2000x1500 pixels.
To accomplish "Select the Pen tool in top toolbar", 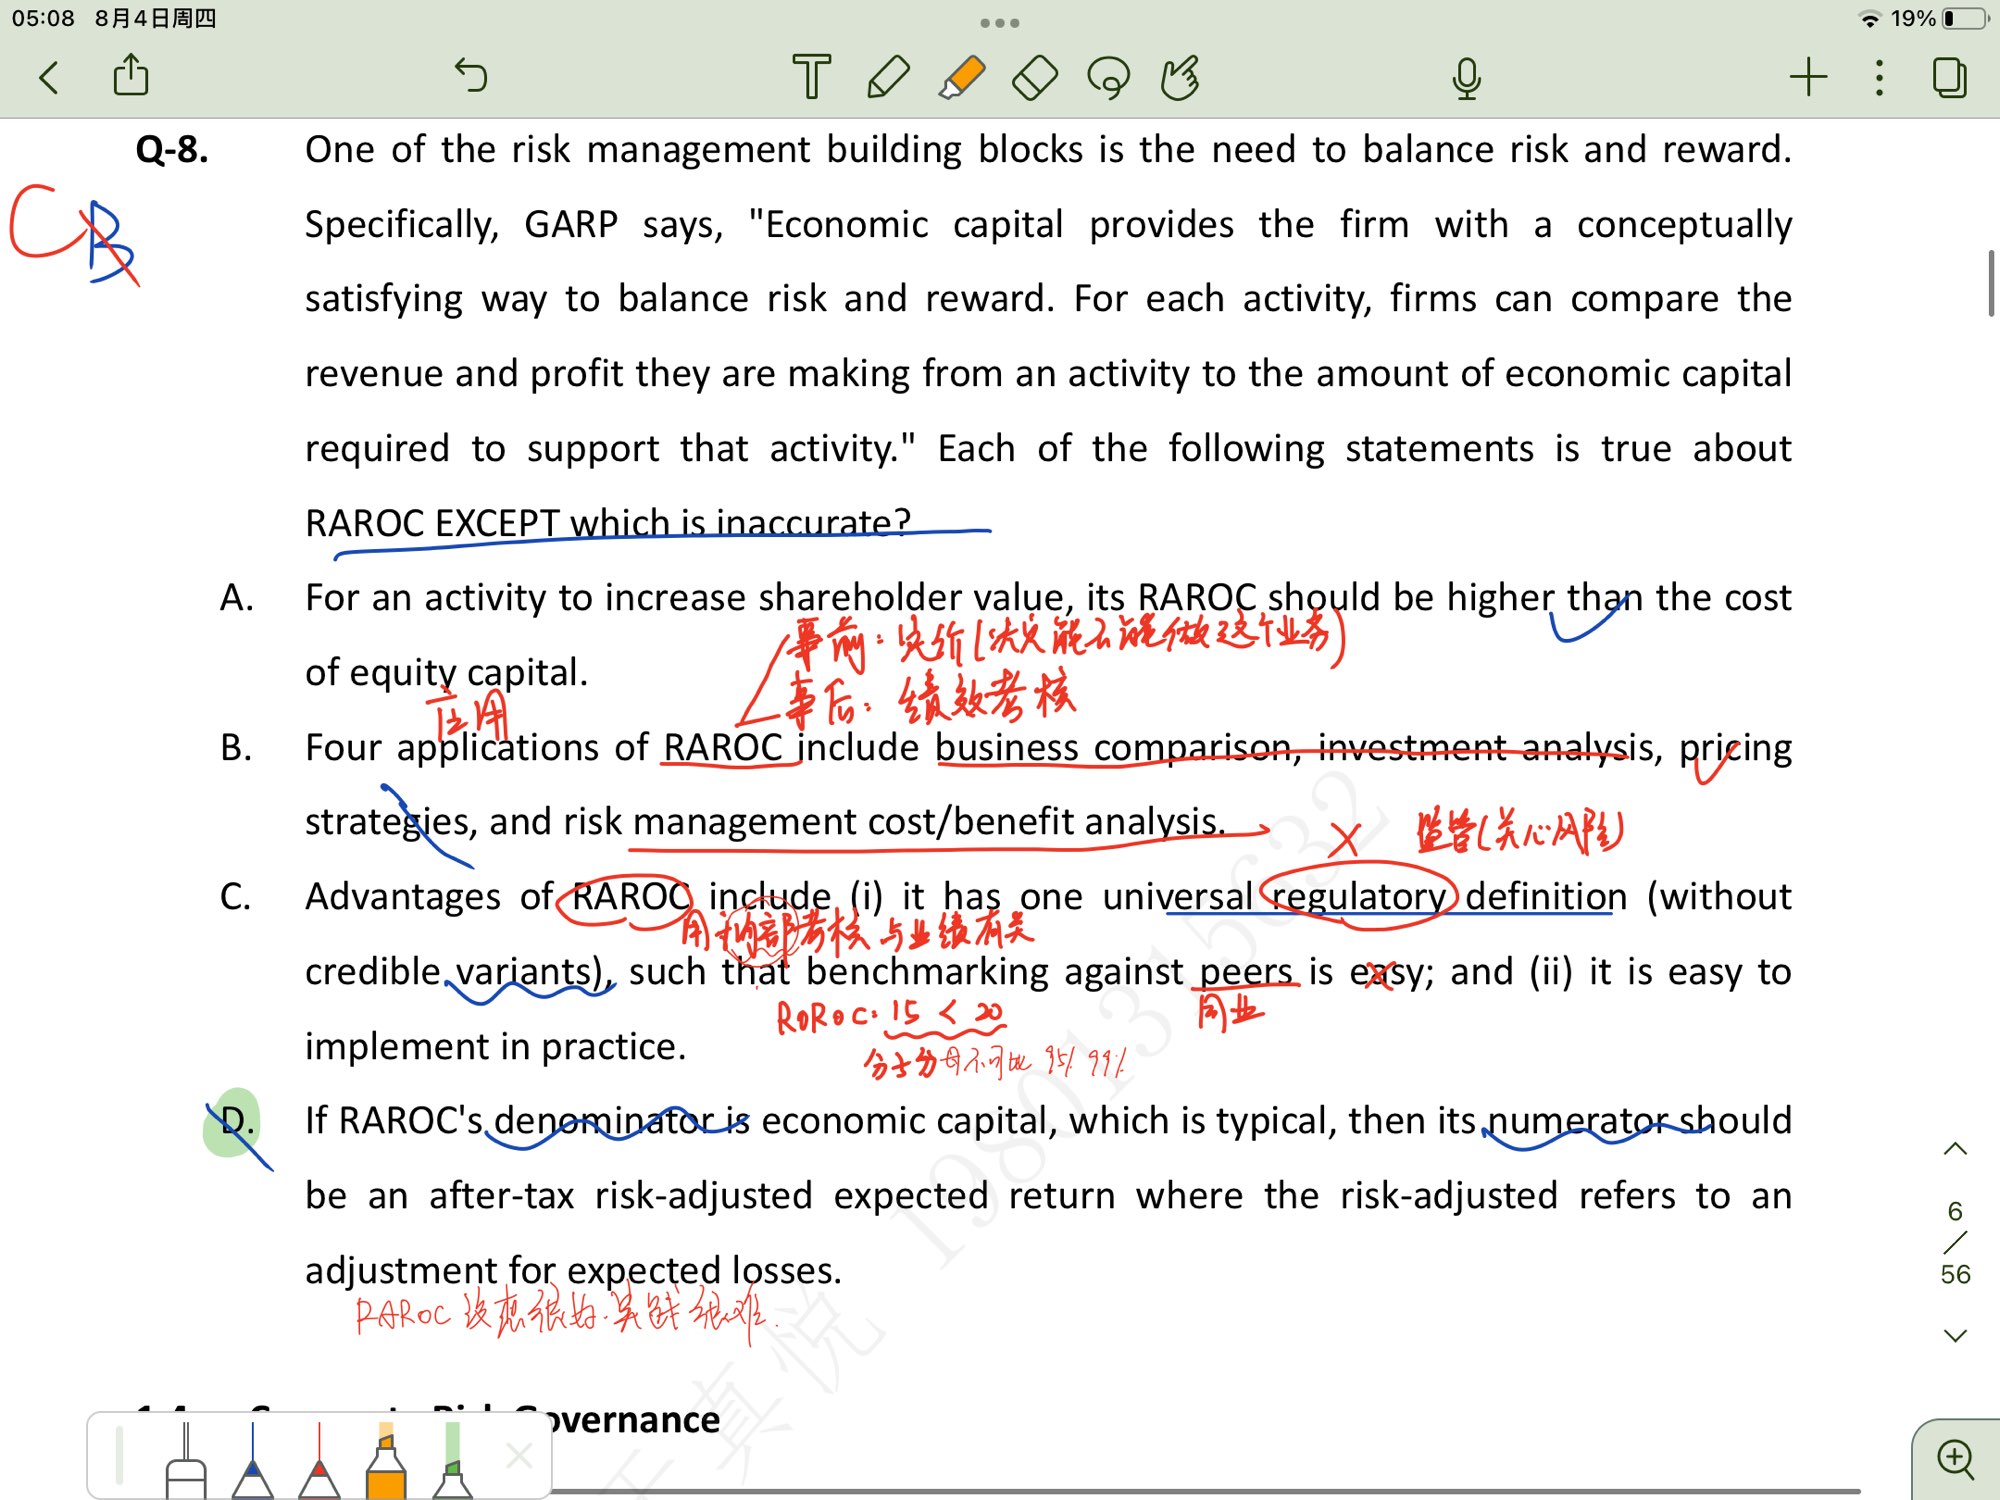I will click(x=887, y=77).
